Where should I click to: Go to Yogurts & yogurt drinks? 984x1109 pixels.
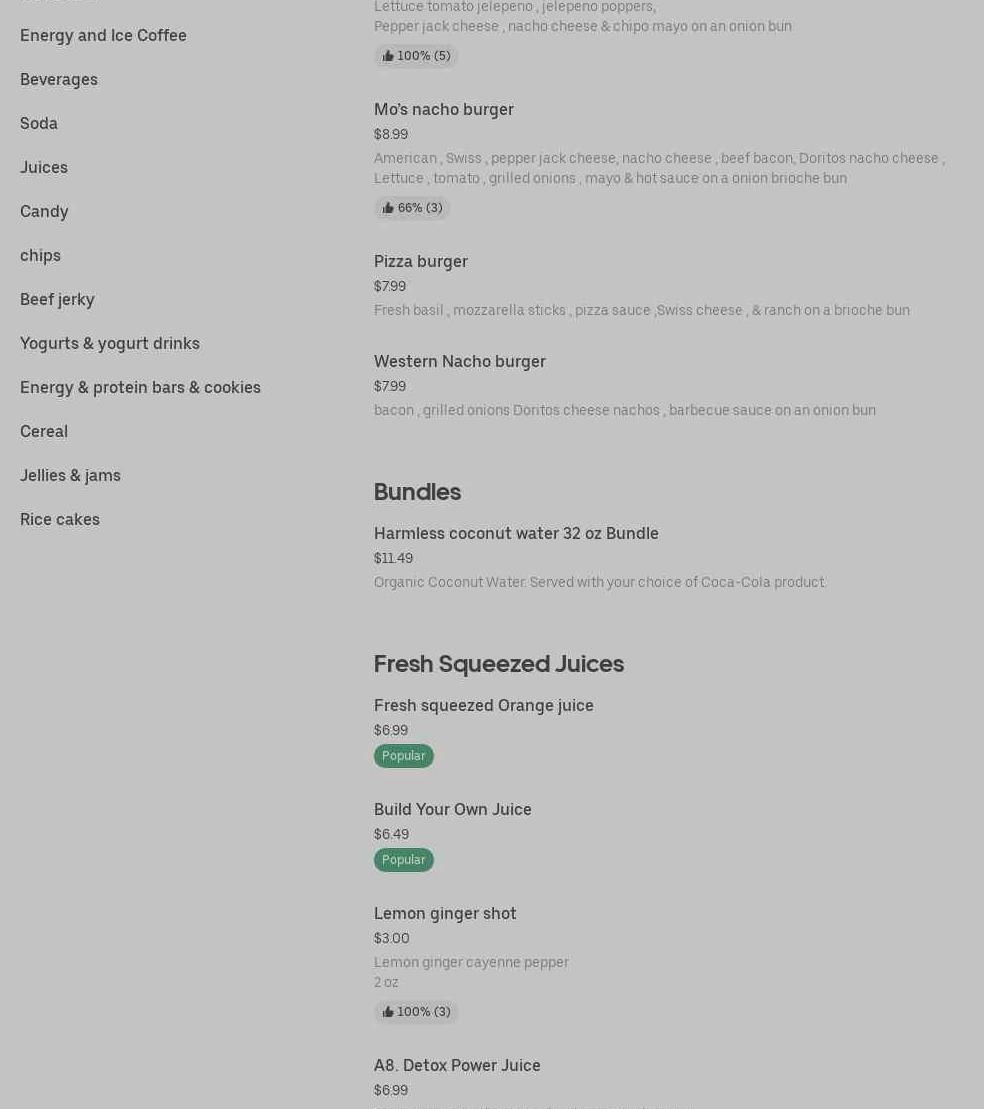(x=110, y=343)
